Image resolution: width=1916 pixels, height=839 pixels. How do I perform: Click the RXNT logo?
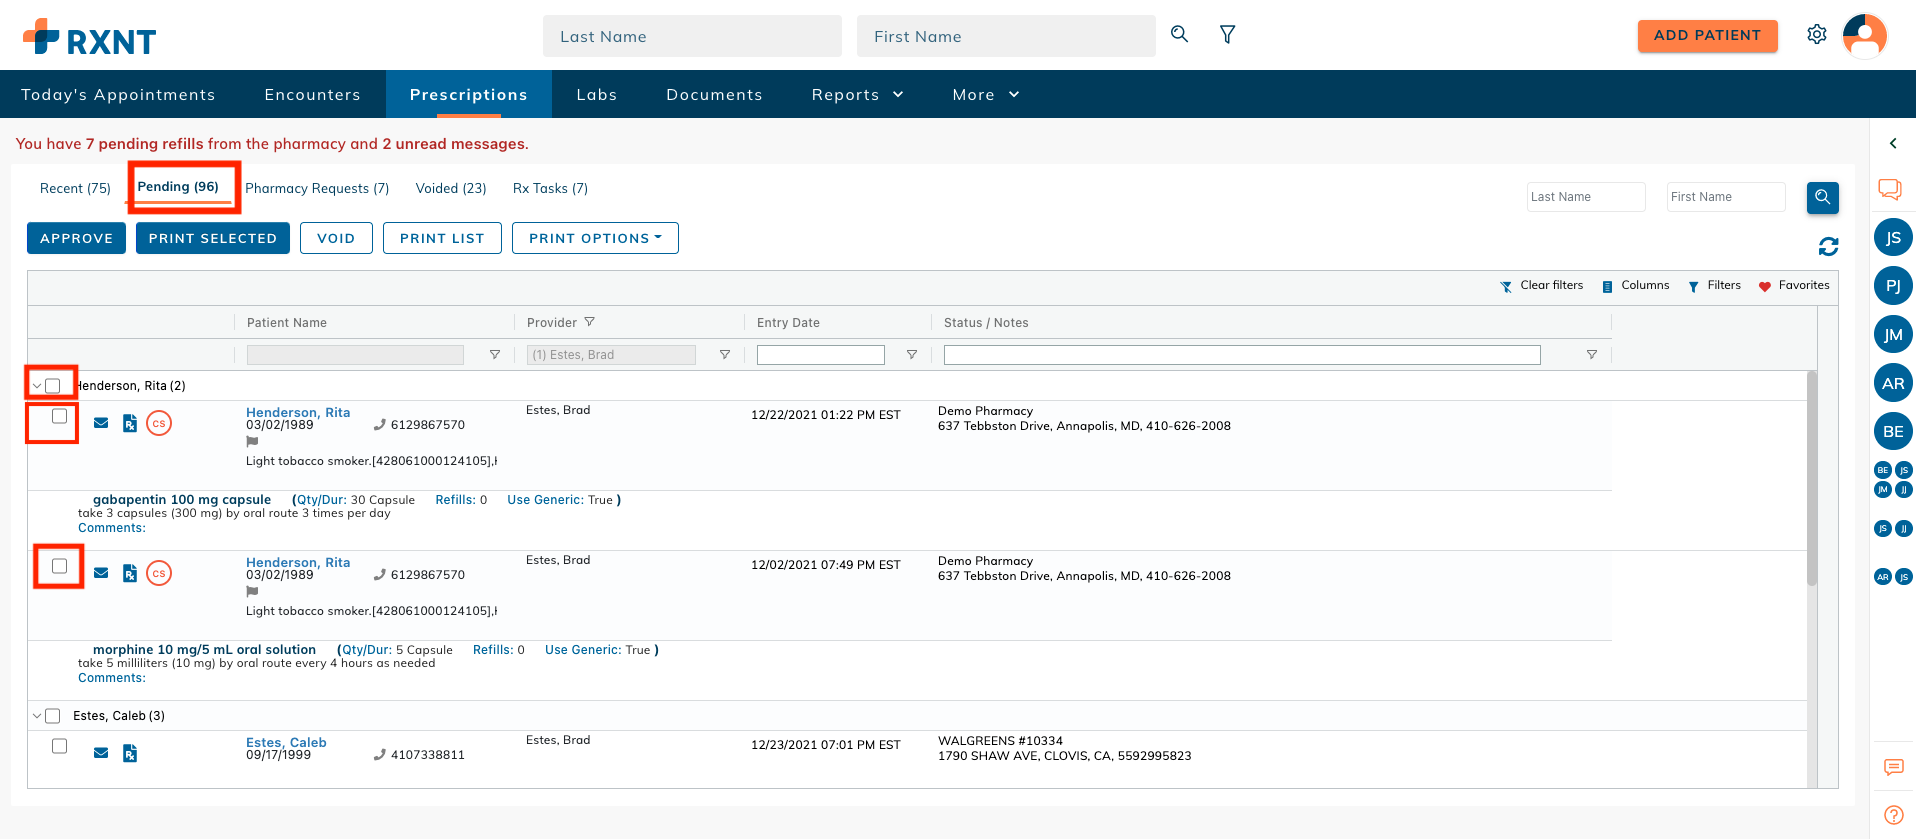pos(90,39)
